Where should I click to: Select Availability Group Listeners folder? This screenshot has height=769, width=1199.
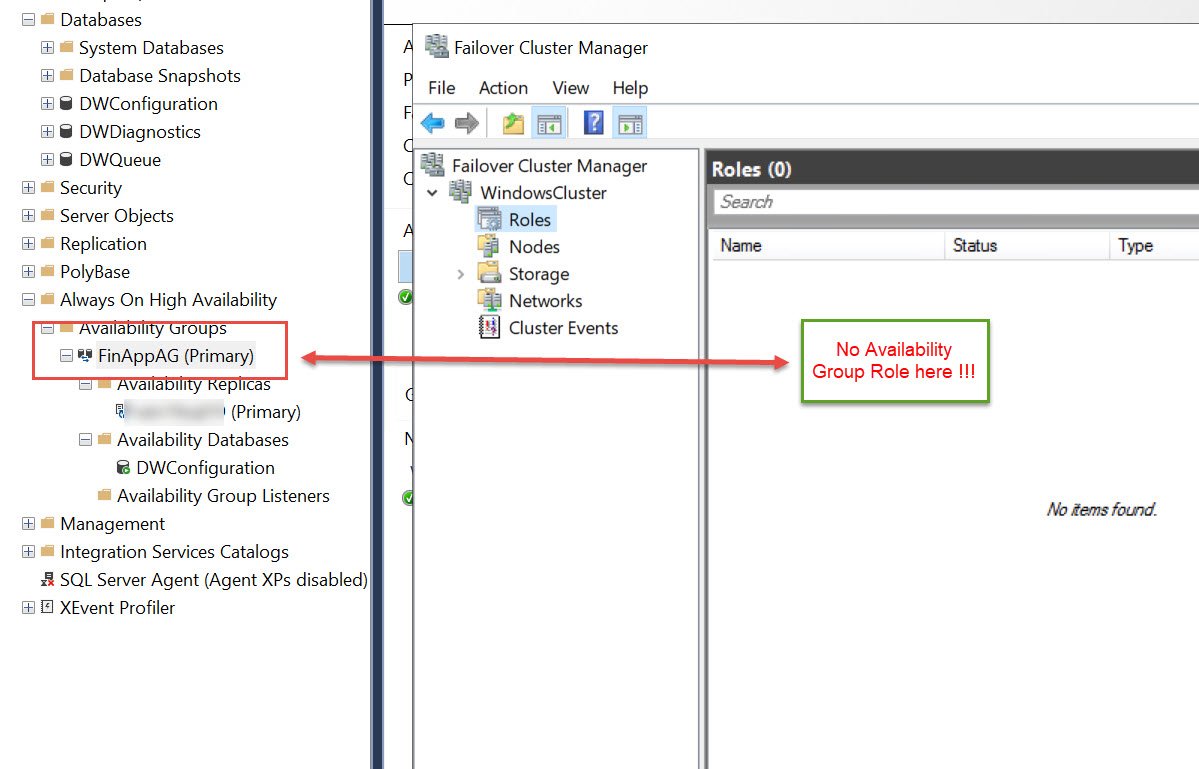pos(223,495)
